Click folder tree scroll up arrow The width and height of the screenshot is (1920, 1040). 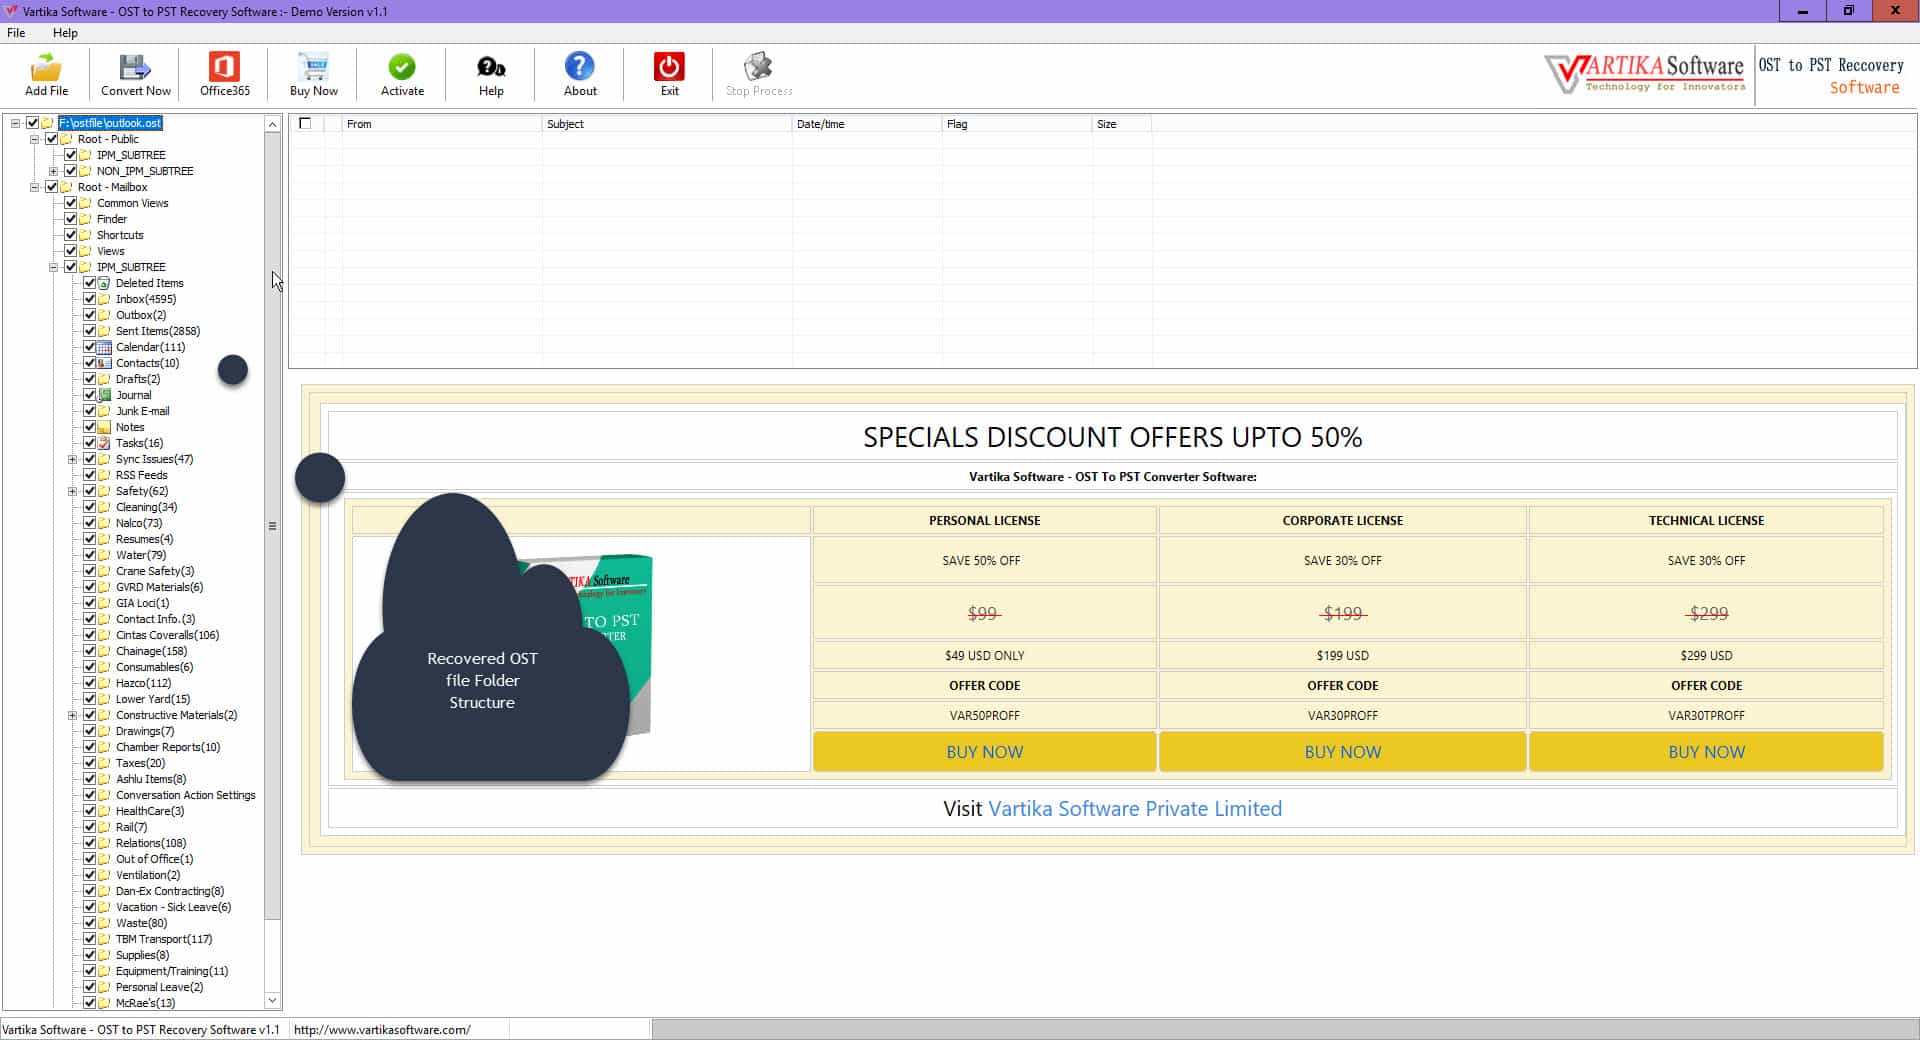(x=272, y=124)
